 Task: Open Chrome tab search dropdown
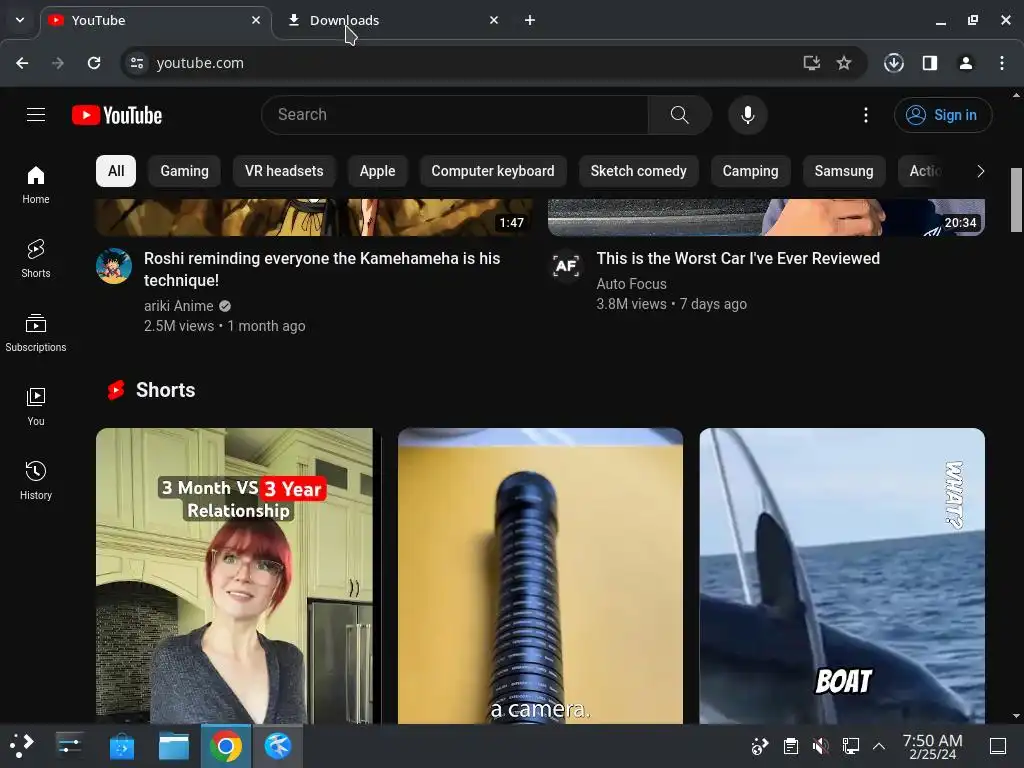tap(20, 20)
